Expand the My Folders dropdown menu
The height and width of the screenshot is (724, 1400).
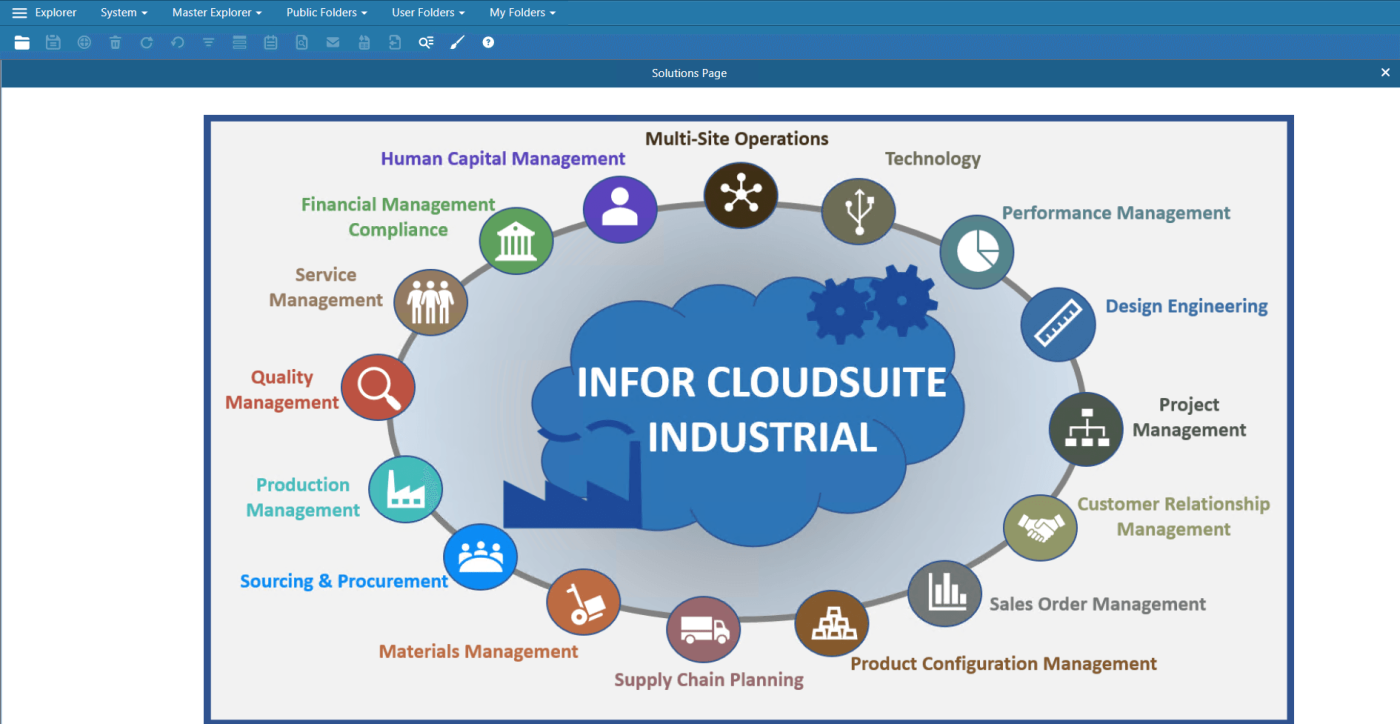coord(522,13)
